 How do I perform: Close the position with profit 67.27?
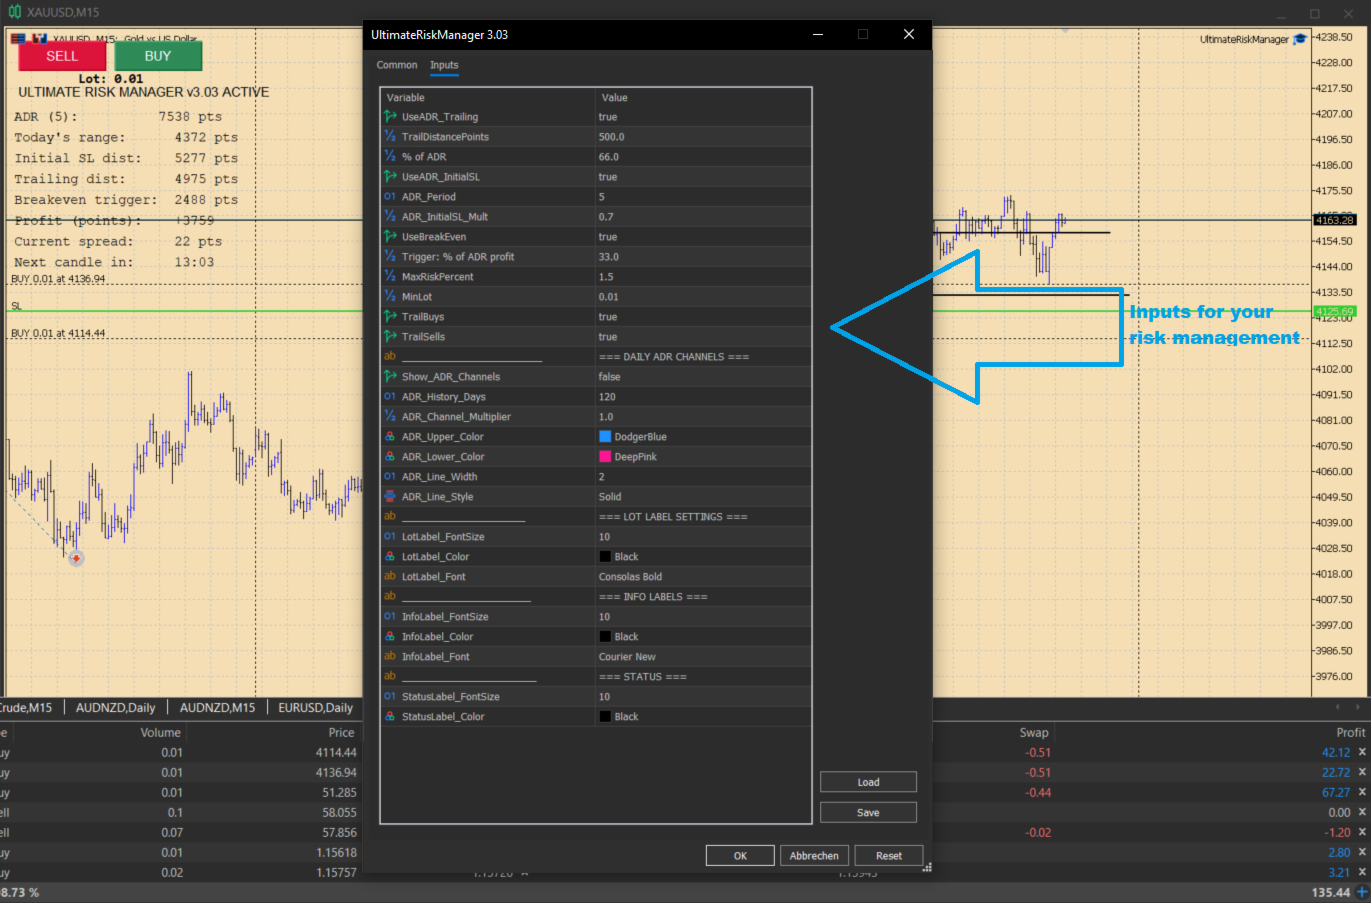(x=1362, y=792)
